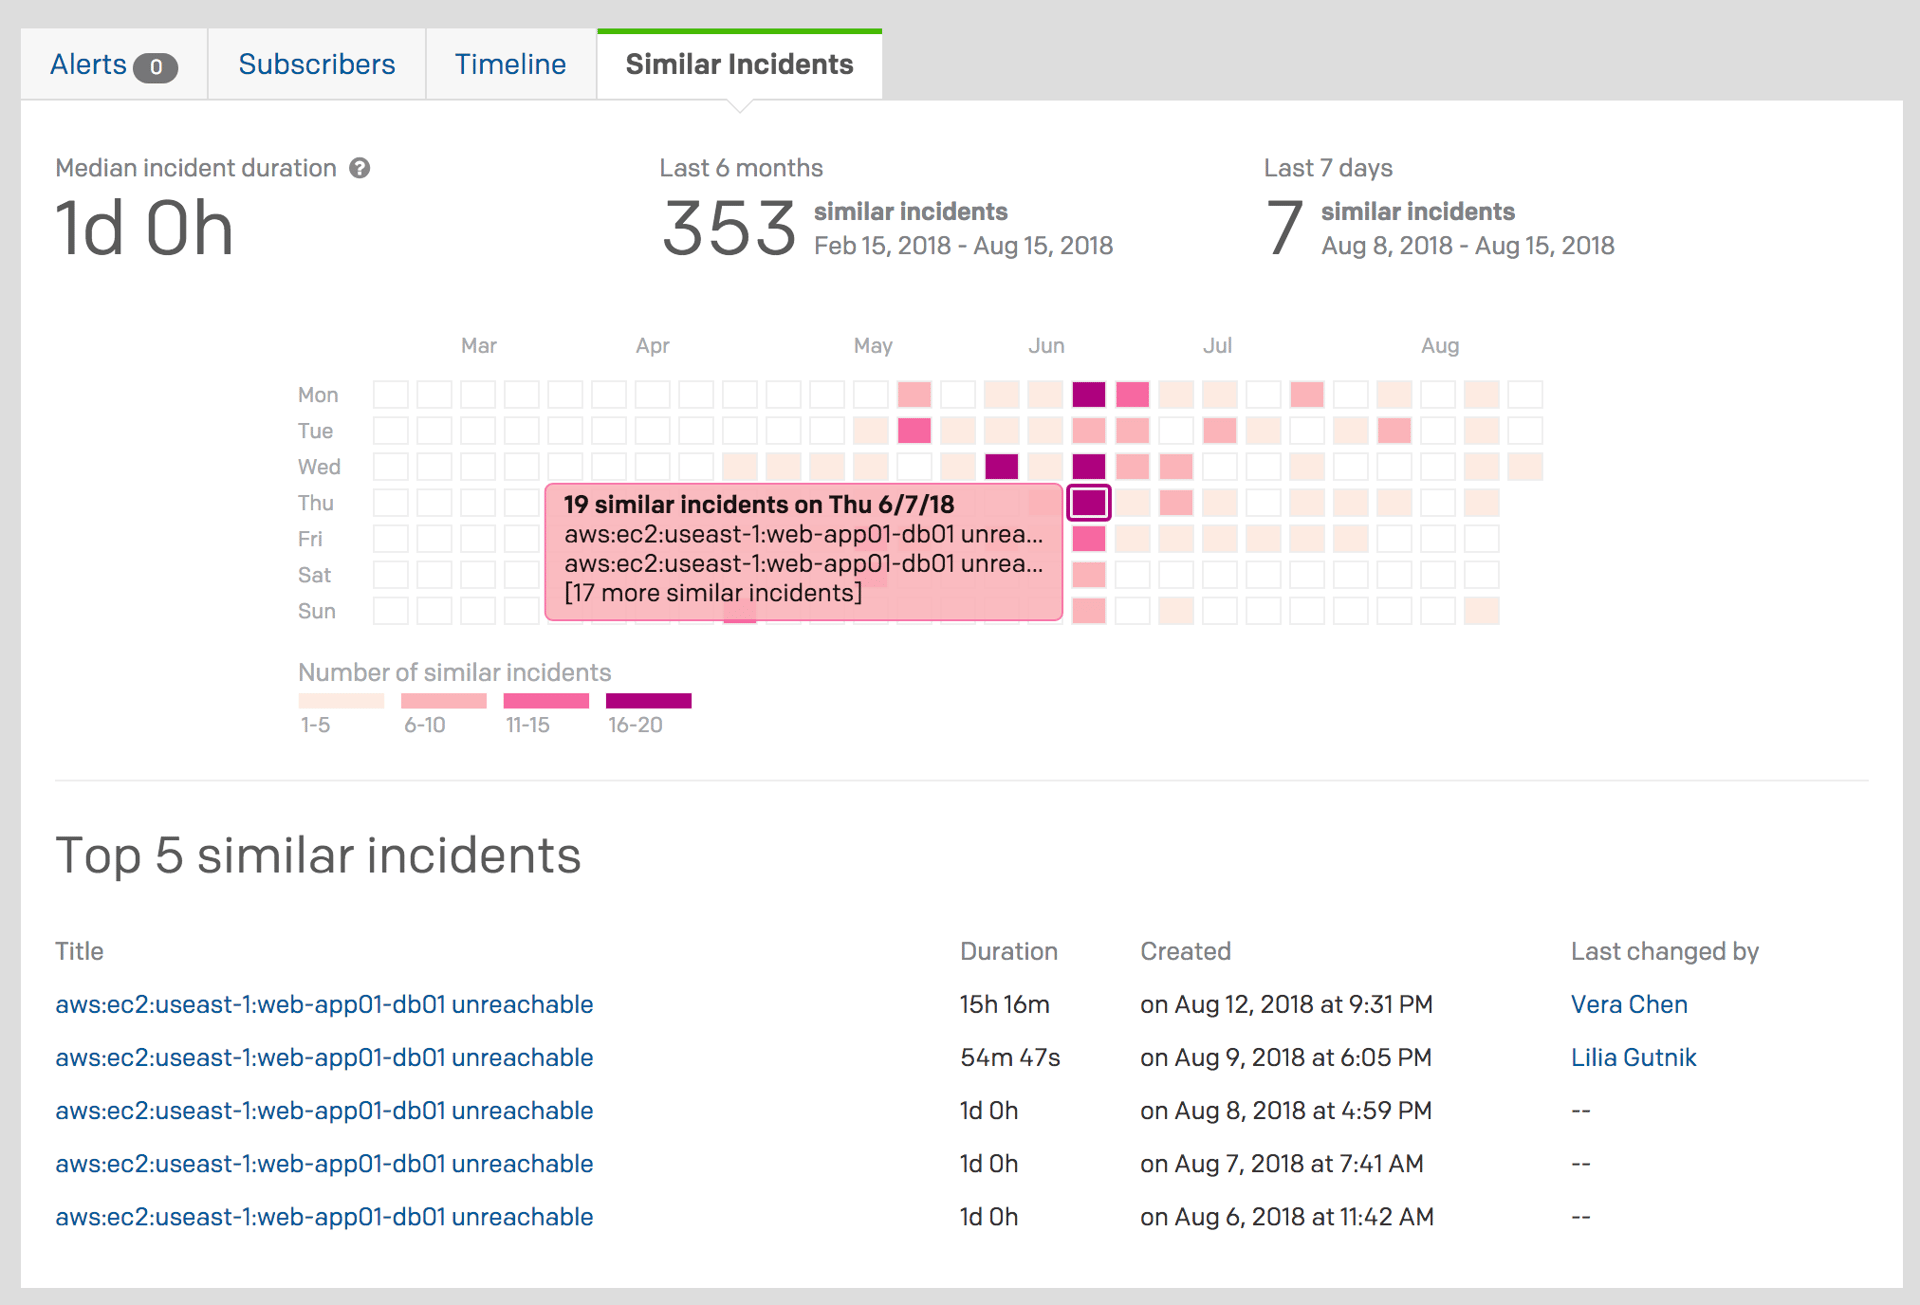This screenshot has height=1305, width=1920.
Task: Click the Alerts count badge showing 0
Action: tap(156, 67)
